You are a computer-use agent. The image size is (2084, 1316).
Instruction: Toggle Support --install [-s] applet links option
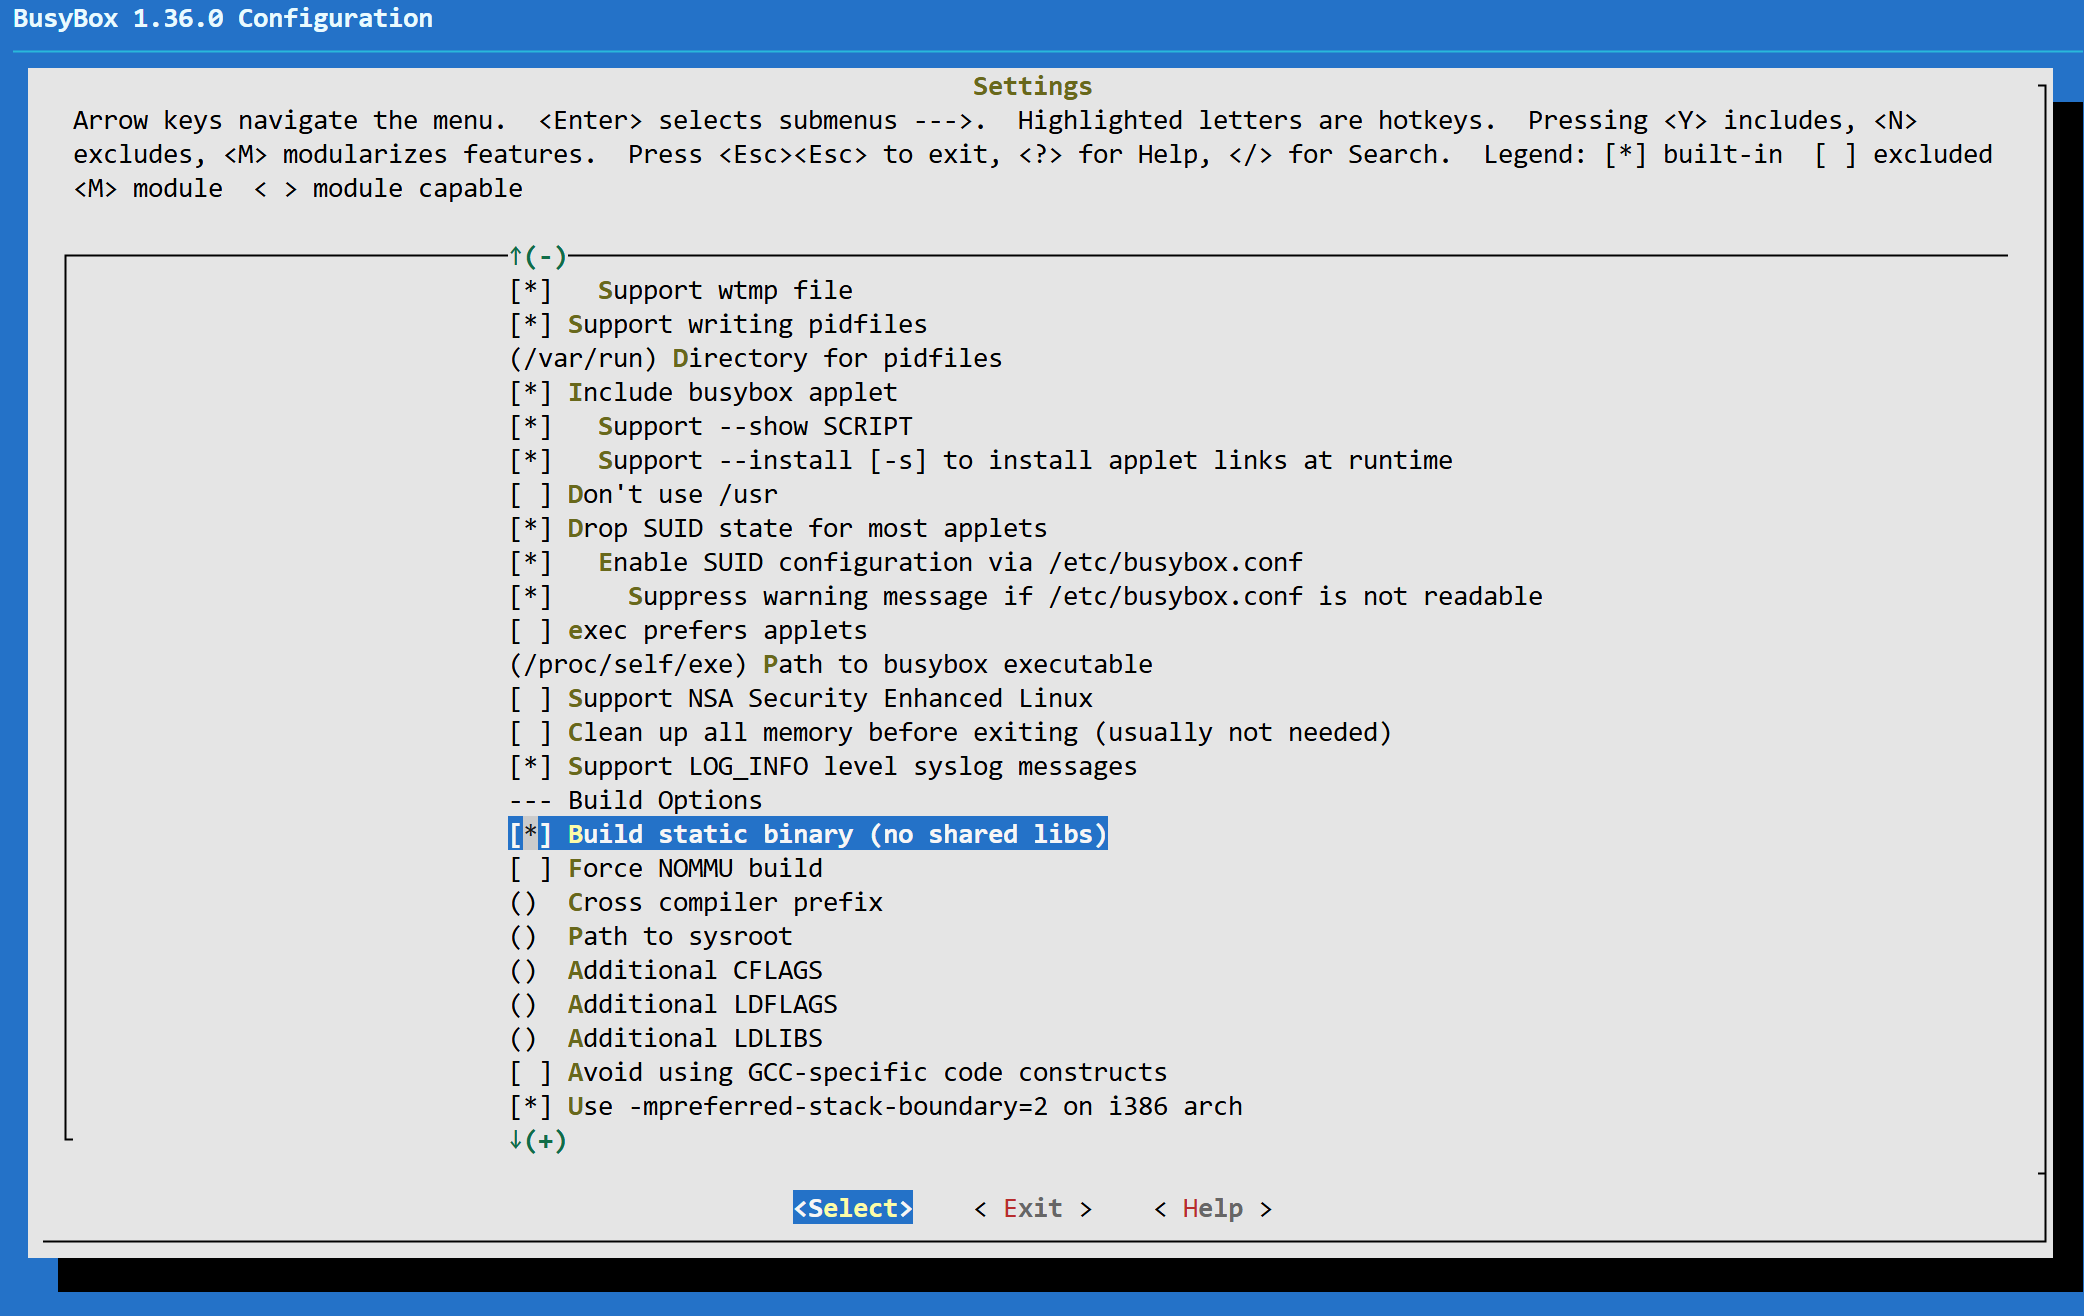(981, 460)
